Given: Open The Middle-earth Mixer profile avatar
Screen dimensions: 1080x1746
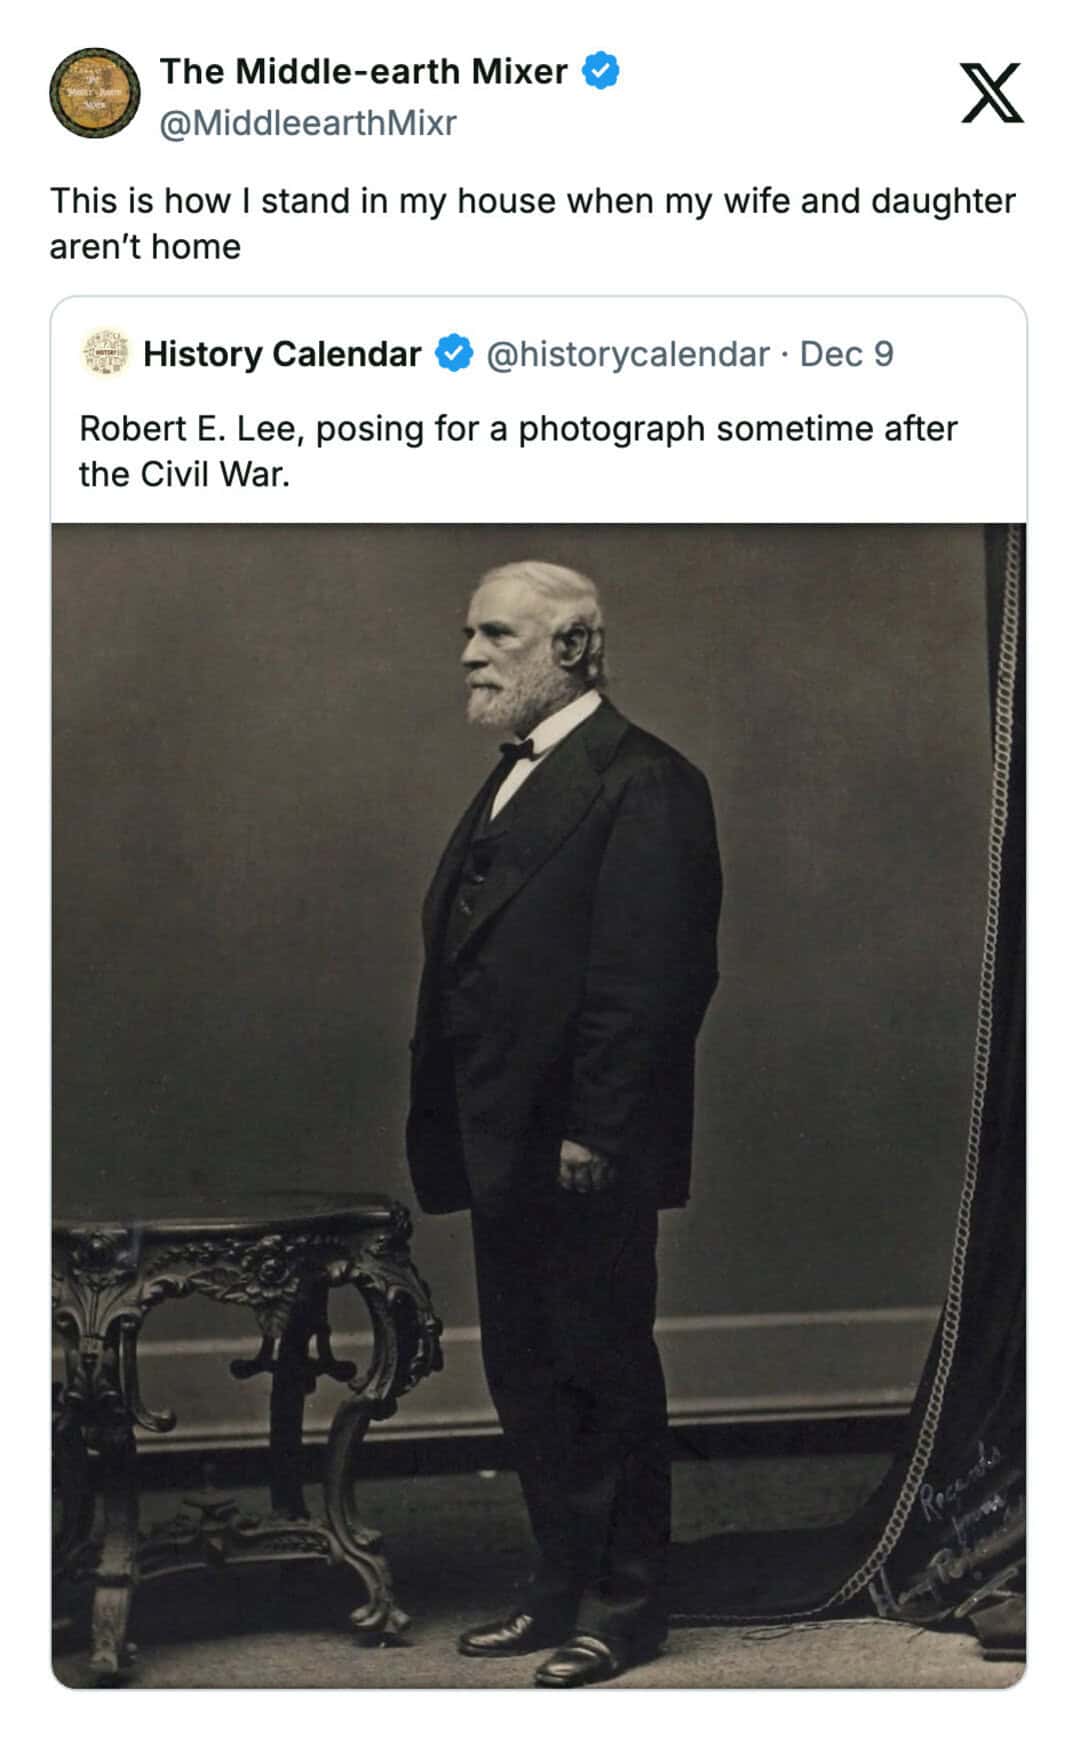Looking at the screenshot, I should (95, 93).
